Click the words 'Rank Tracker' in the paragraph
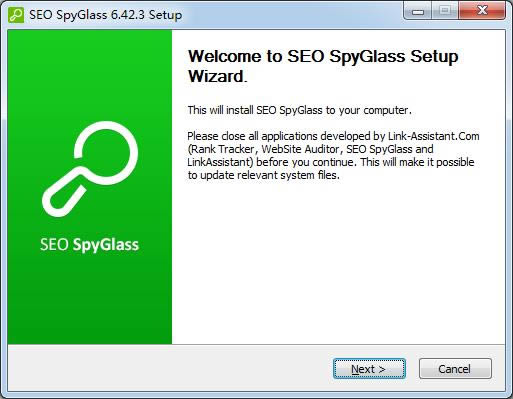The image size is (513, 399). point(222,149)
